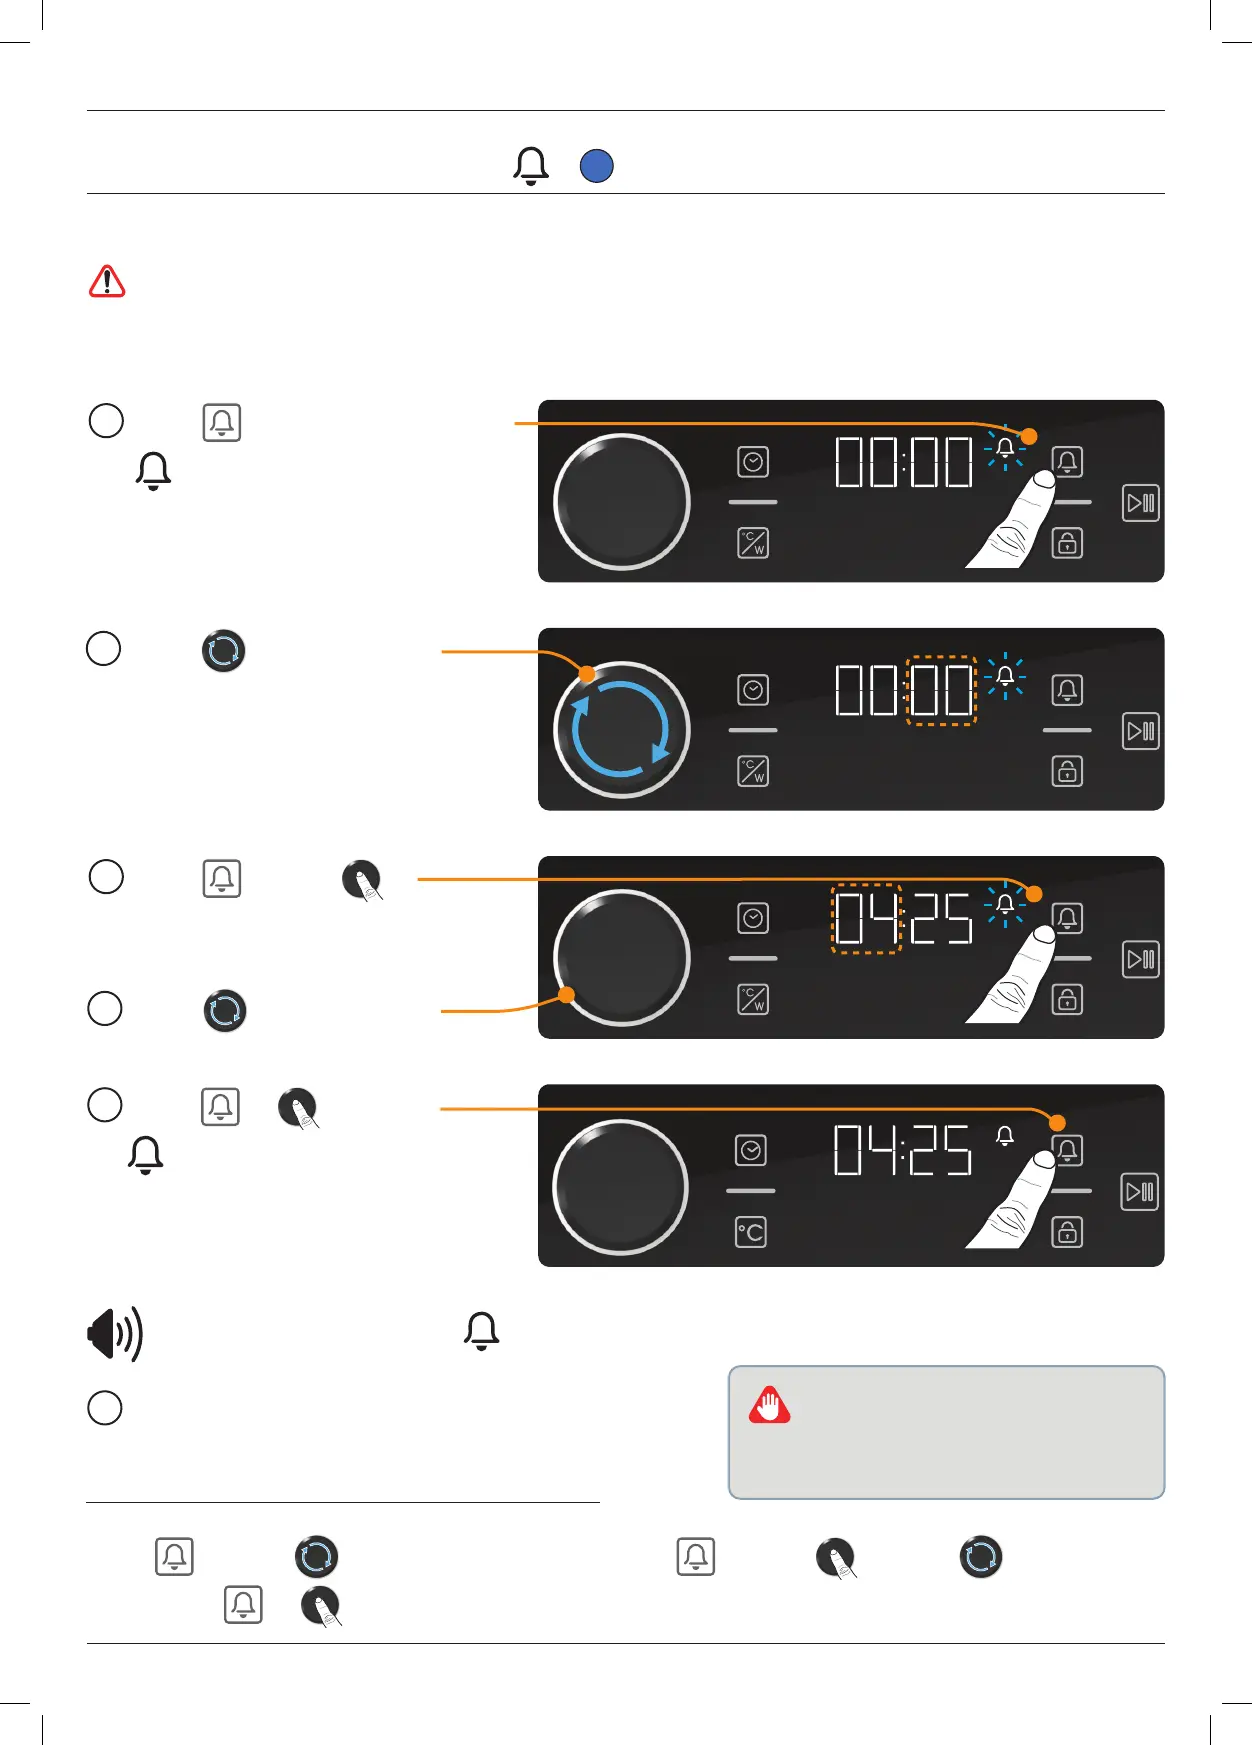Click the bell icon in the page header
The image size is (1252, 1745).
coord(531,166)
